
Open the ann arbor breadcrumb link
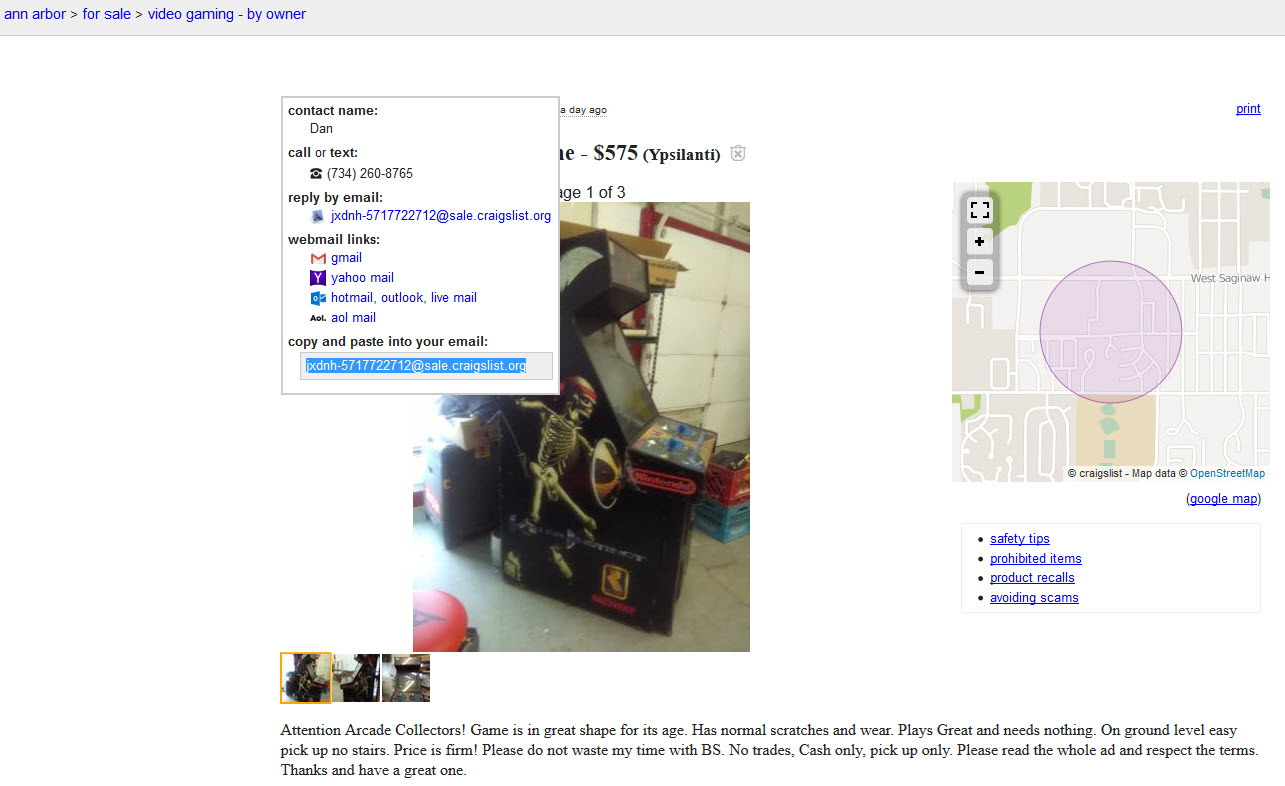(35, 14)
